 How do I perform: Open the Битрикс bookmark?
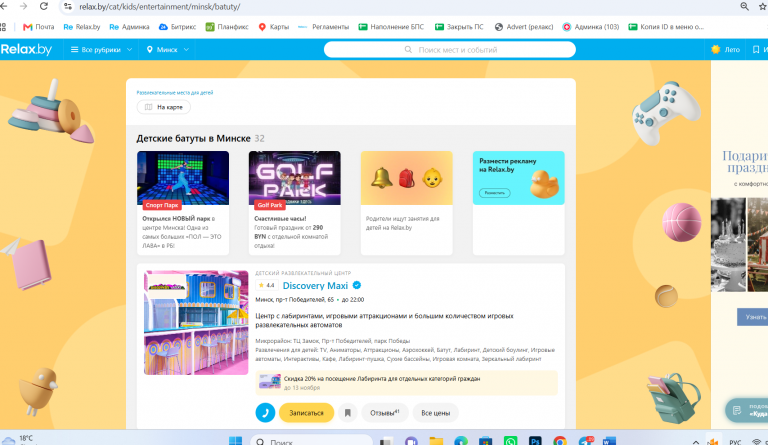click(177, 27)
